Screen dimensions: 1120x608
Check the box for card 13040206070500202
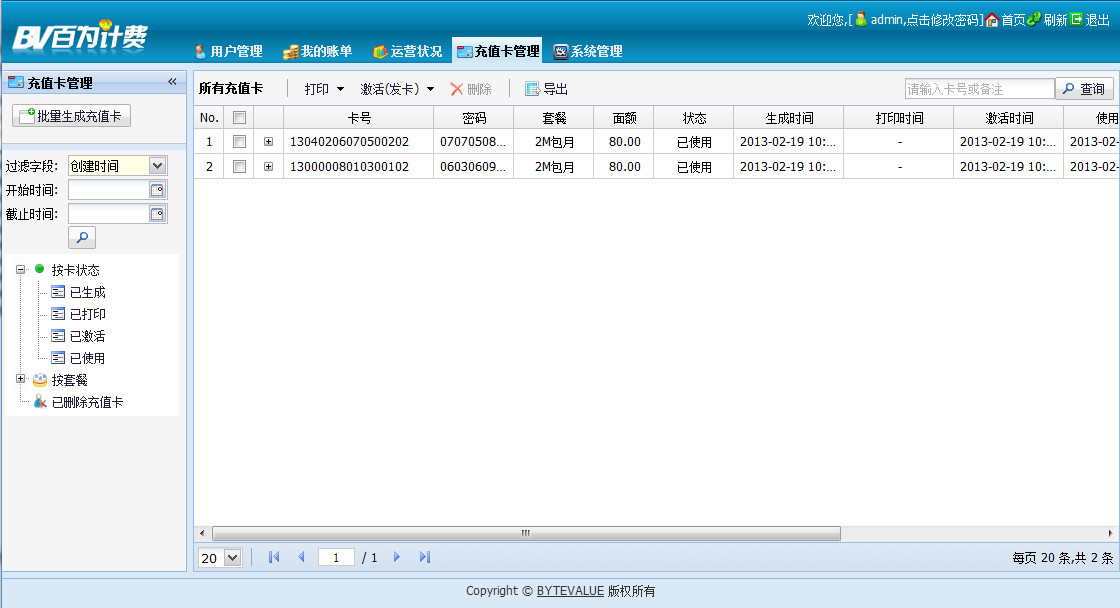239,142
